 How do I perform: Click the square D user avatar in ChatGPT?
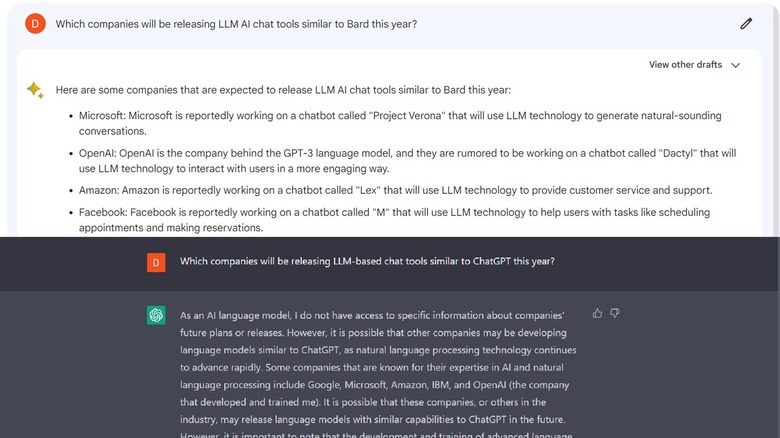156,262
